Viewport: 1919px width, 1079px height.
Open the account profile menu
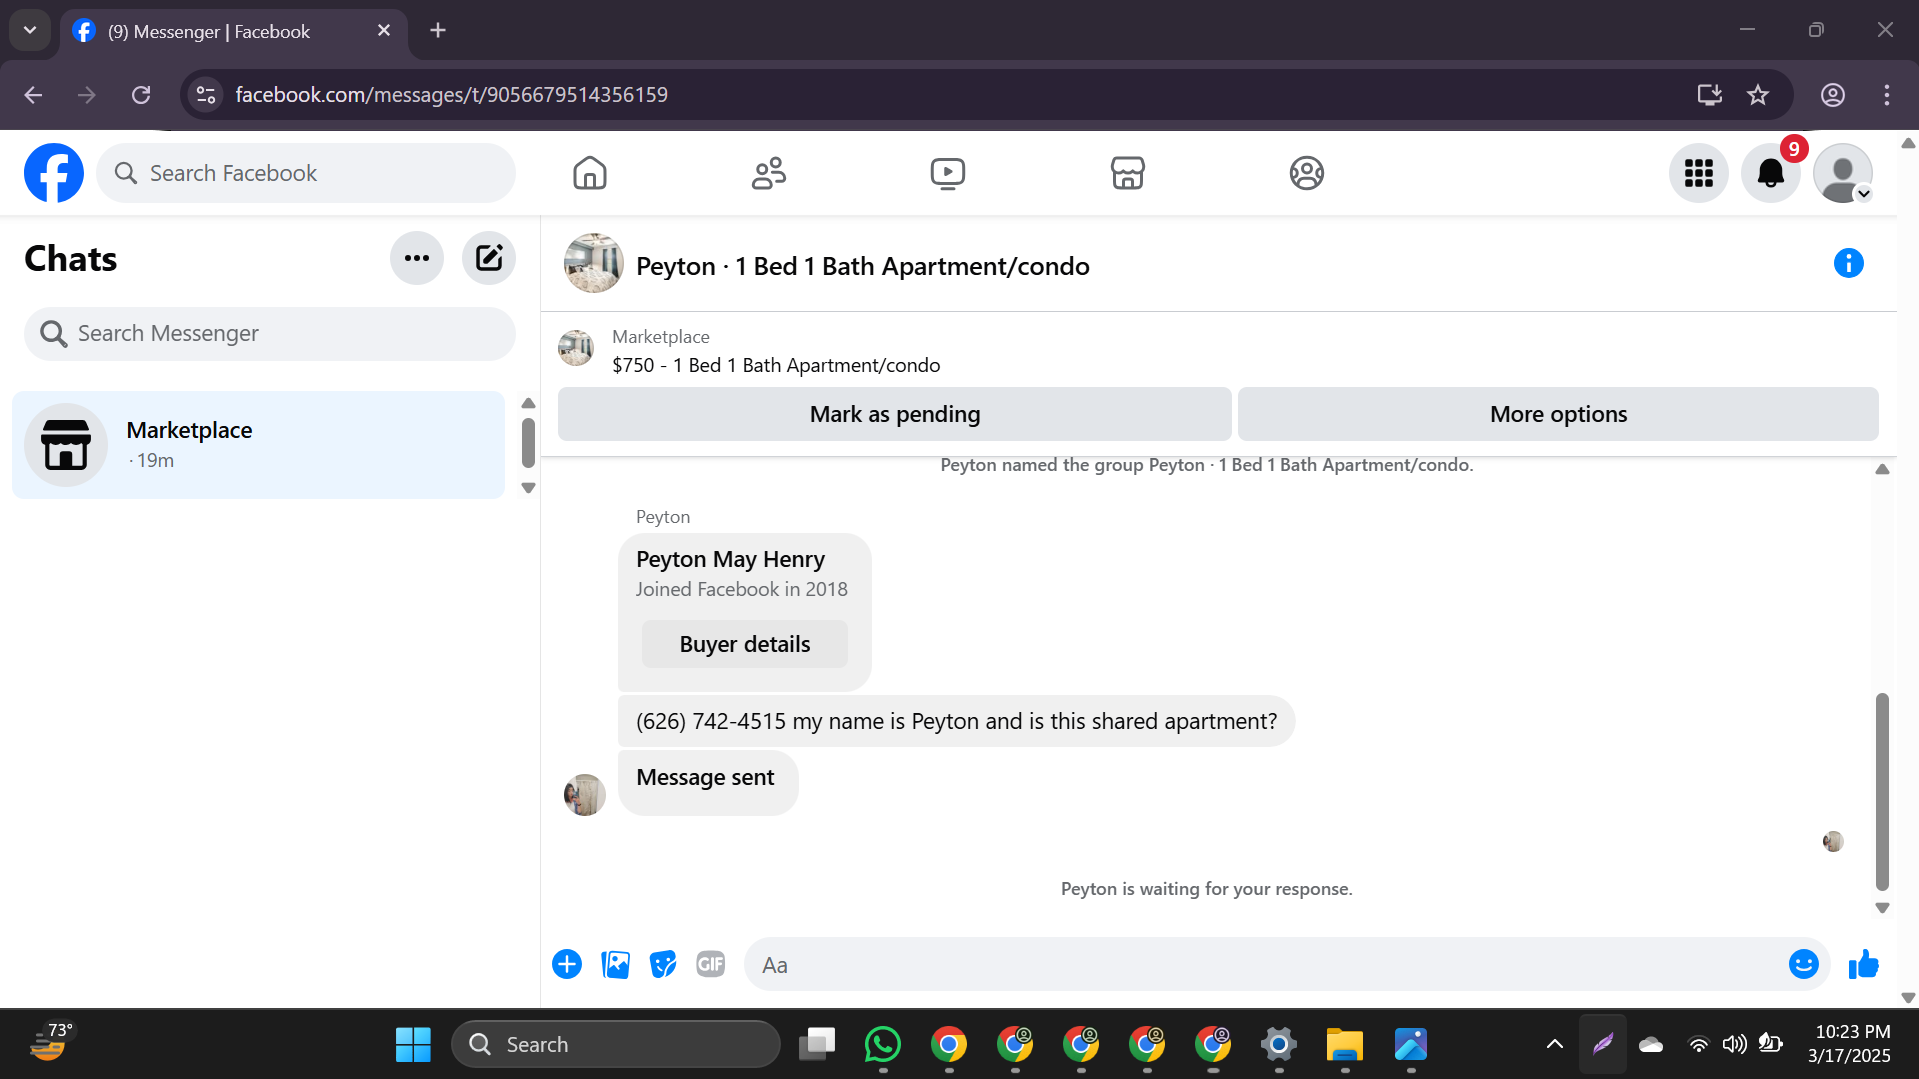(x=1843, y=173)
